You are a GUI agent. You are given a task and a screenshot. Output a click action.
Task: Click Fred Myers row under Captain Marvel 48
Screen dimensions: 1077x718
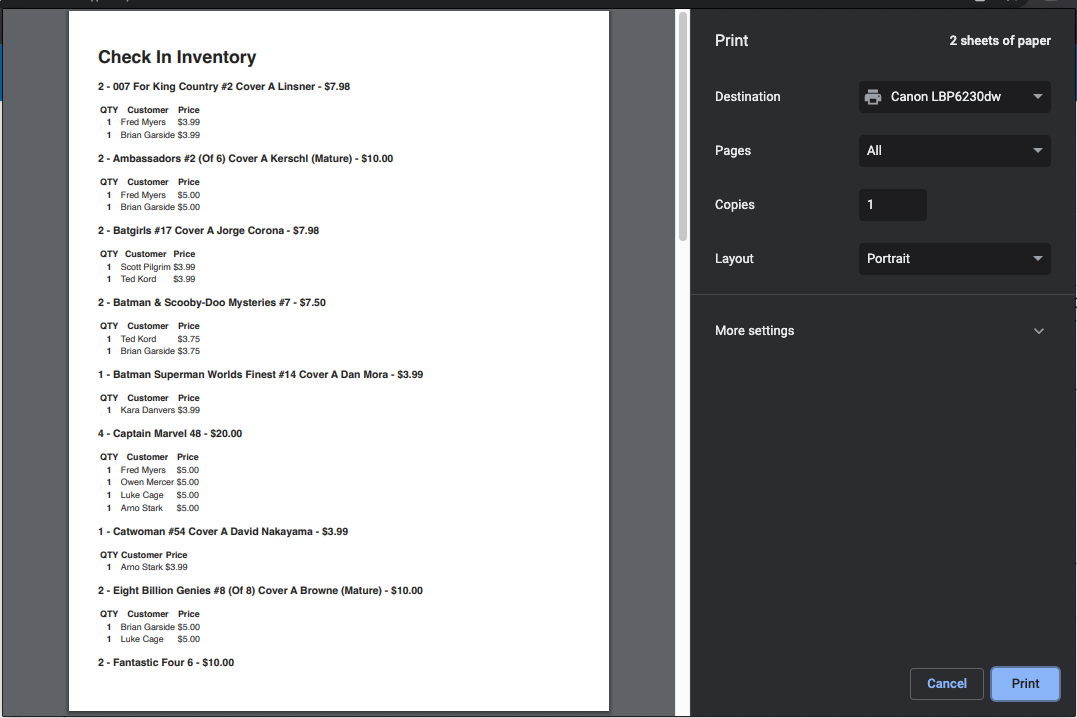150,470
